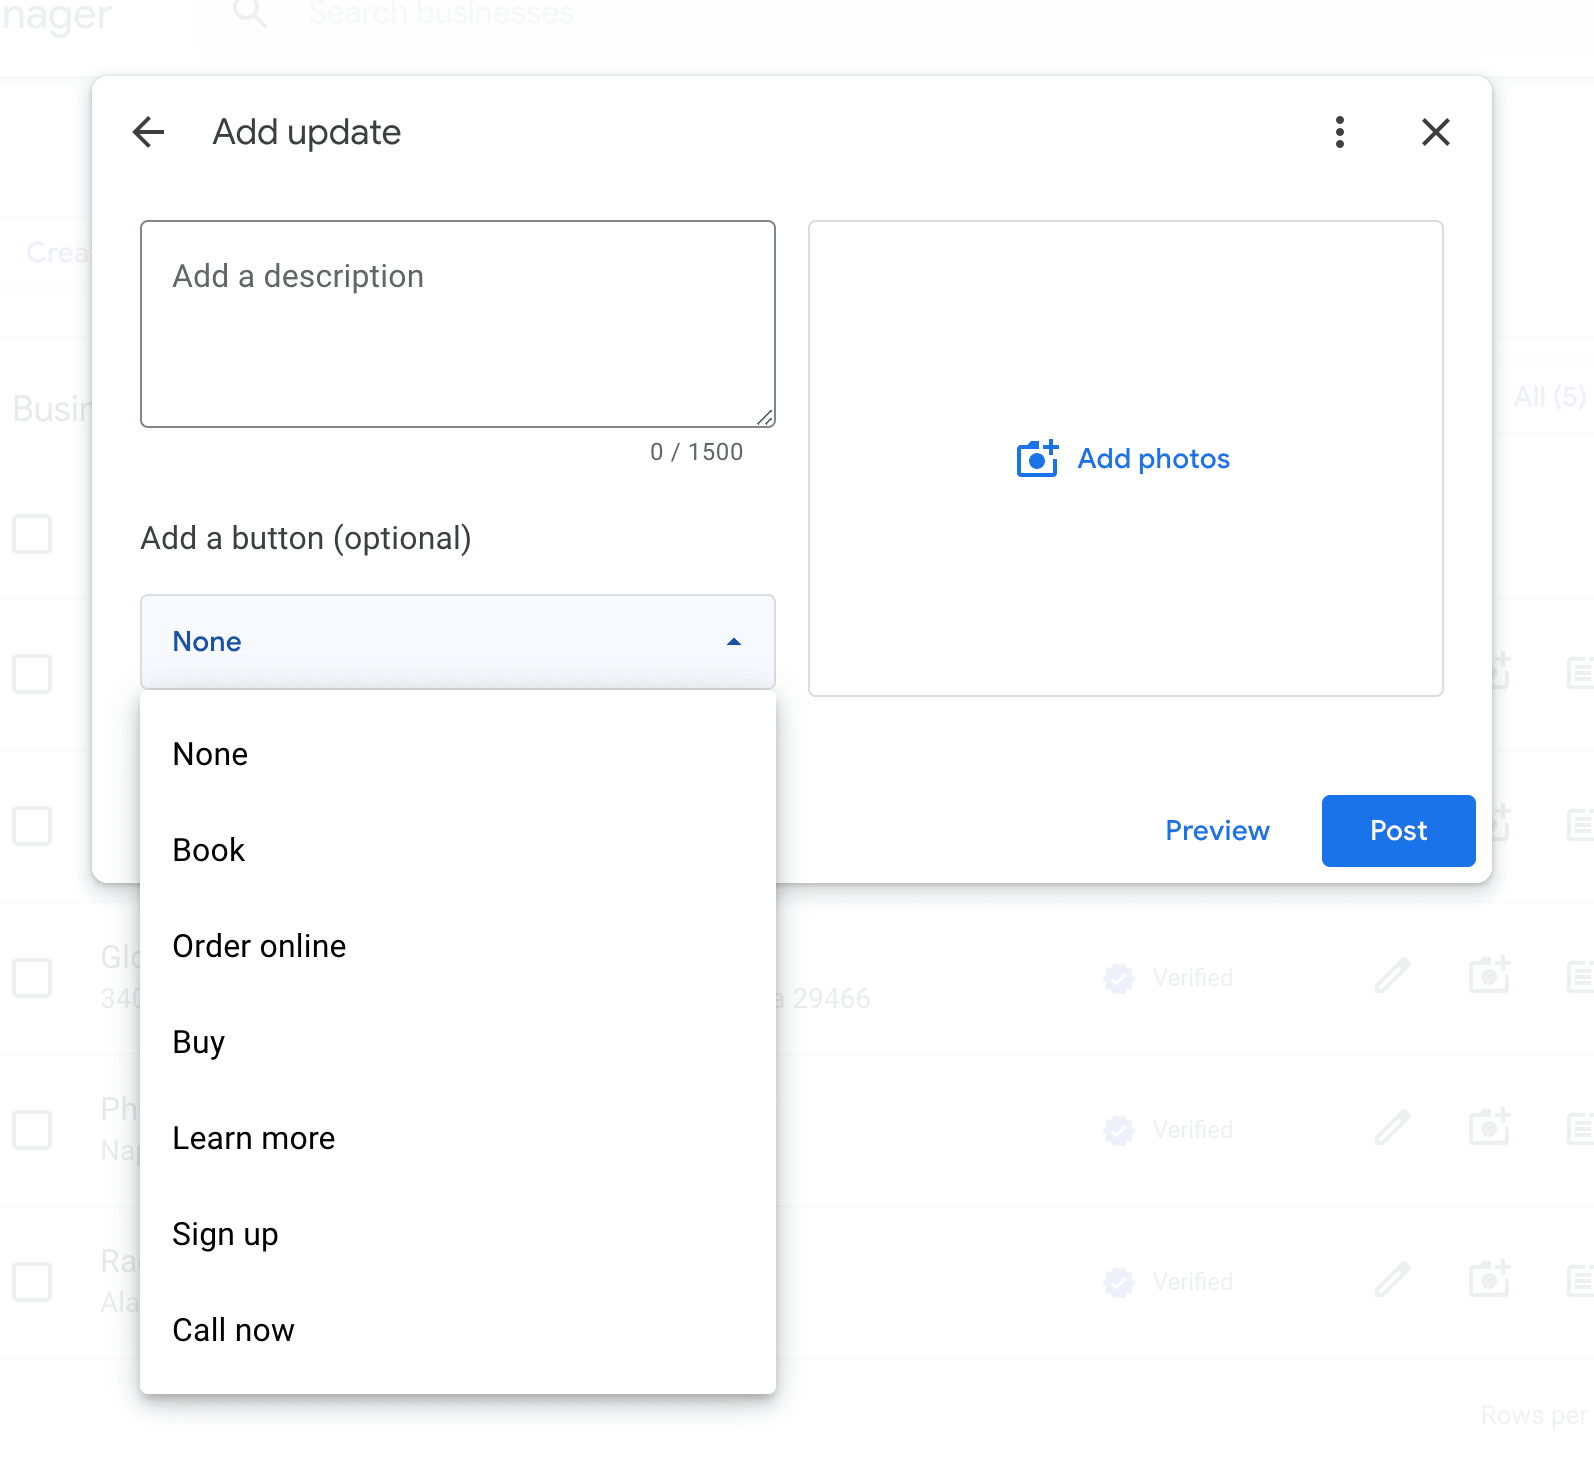Click the edit pencil icon in last row
1594x1468 pixels.
pos(1392,1280)
